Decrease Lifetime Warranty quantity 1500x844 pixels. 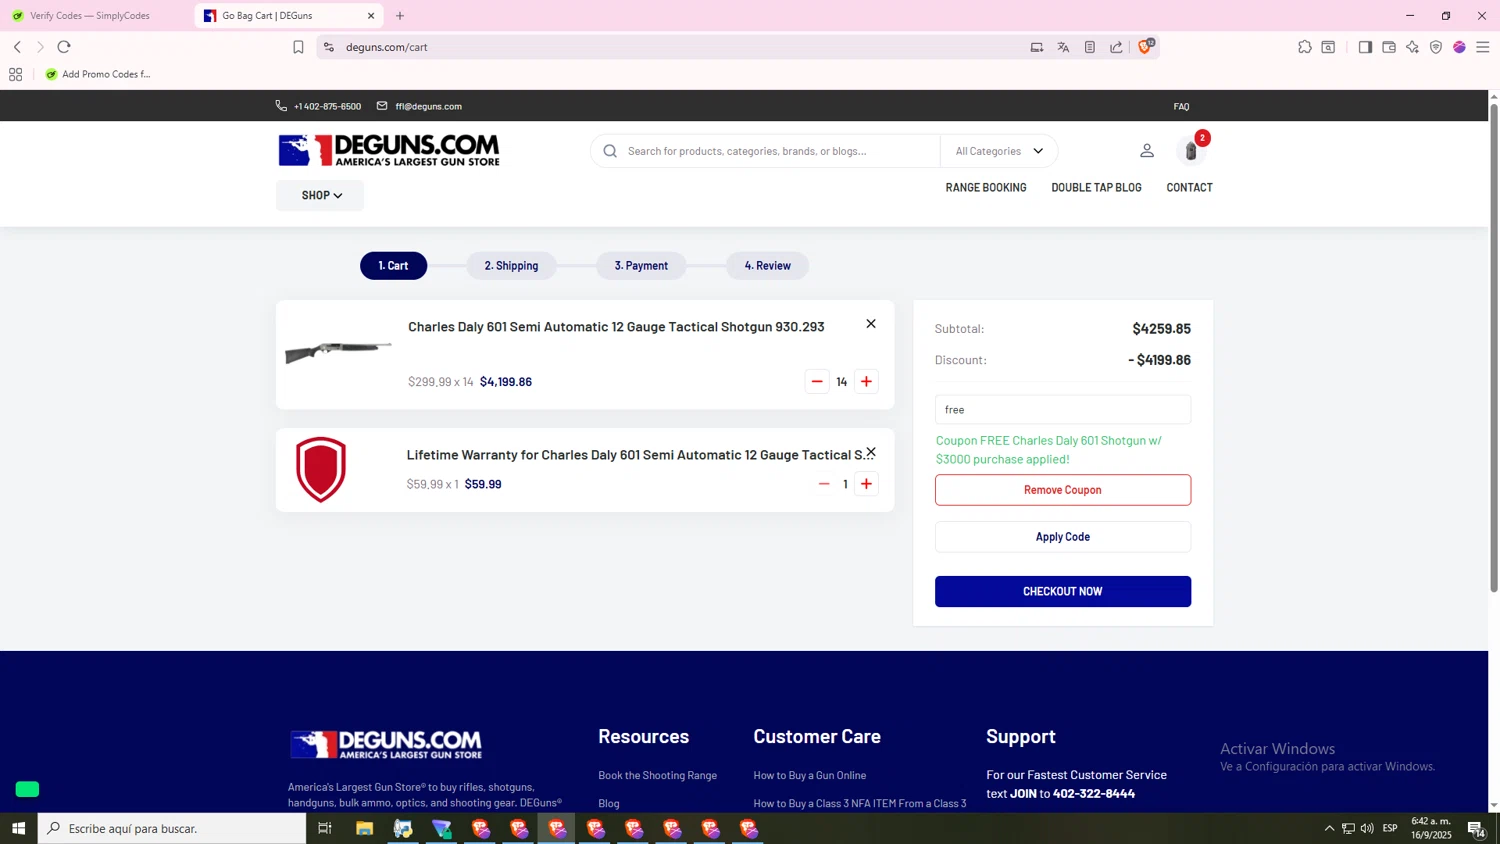pos(824,484)
